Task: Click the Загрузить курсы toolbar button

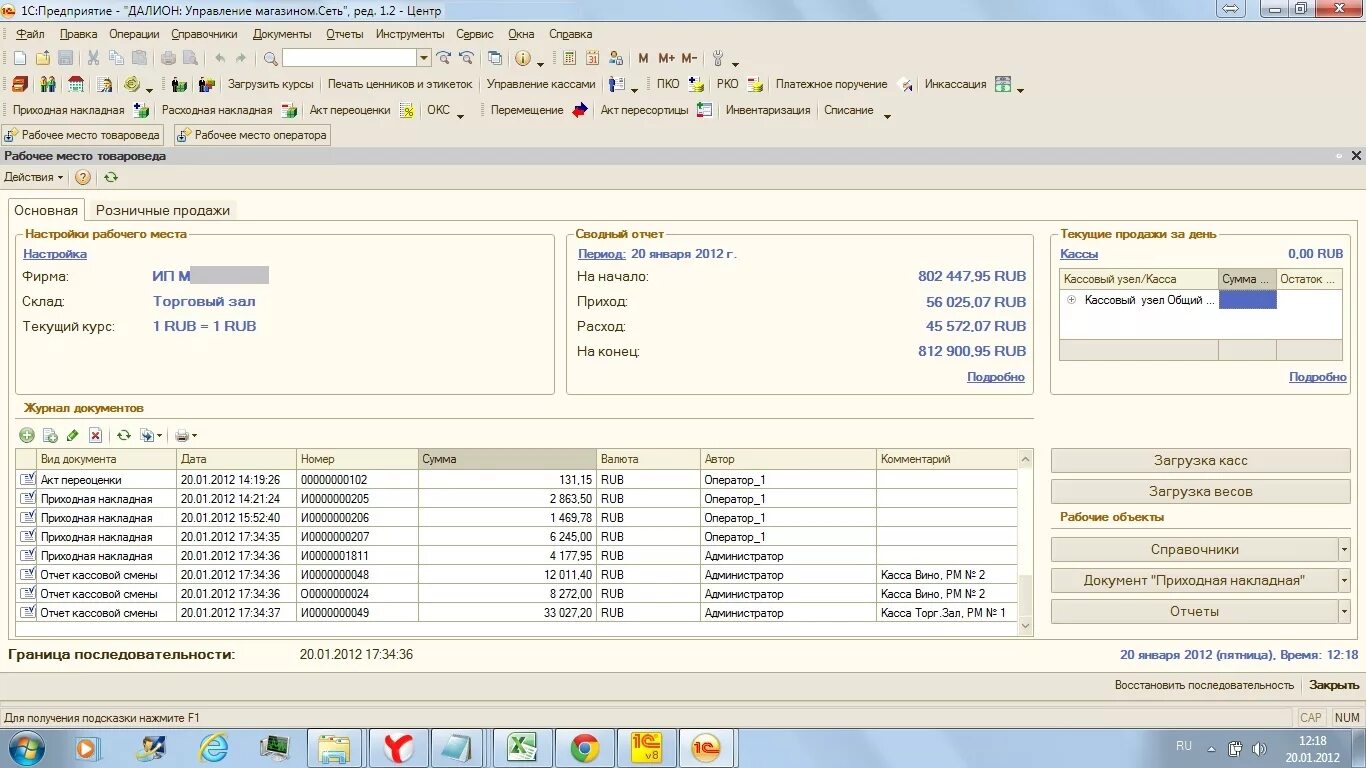Action: coord(270,84)
